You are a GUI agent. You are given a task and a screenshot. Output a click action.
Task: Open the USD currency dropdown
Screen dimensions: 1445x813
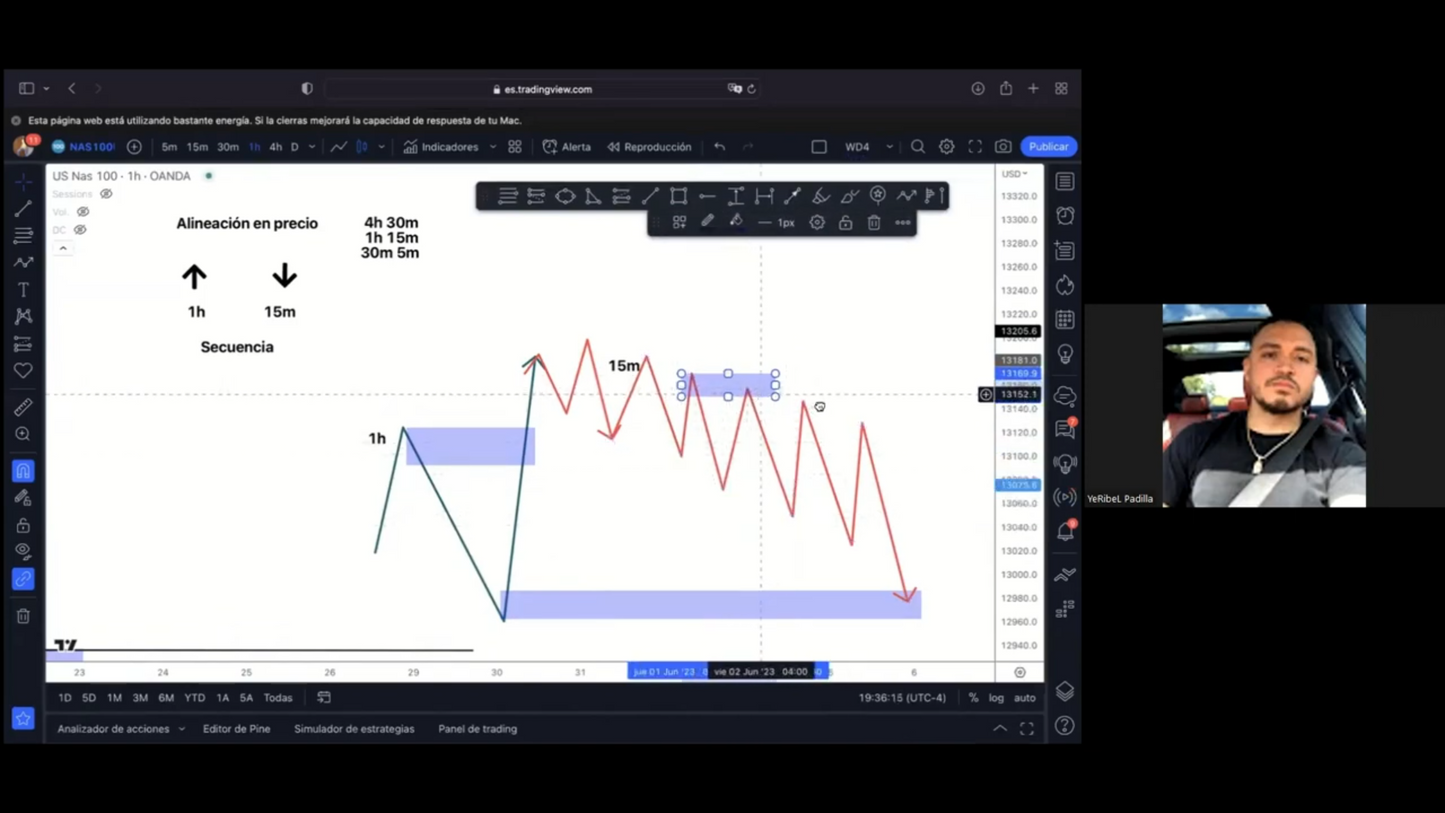[1014, 174]
